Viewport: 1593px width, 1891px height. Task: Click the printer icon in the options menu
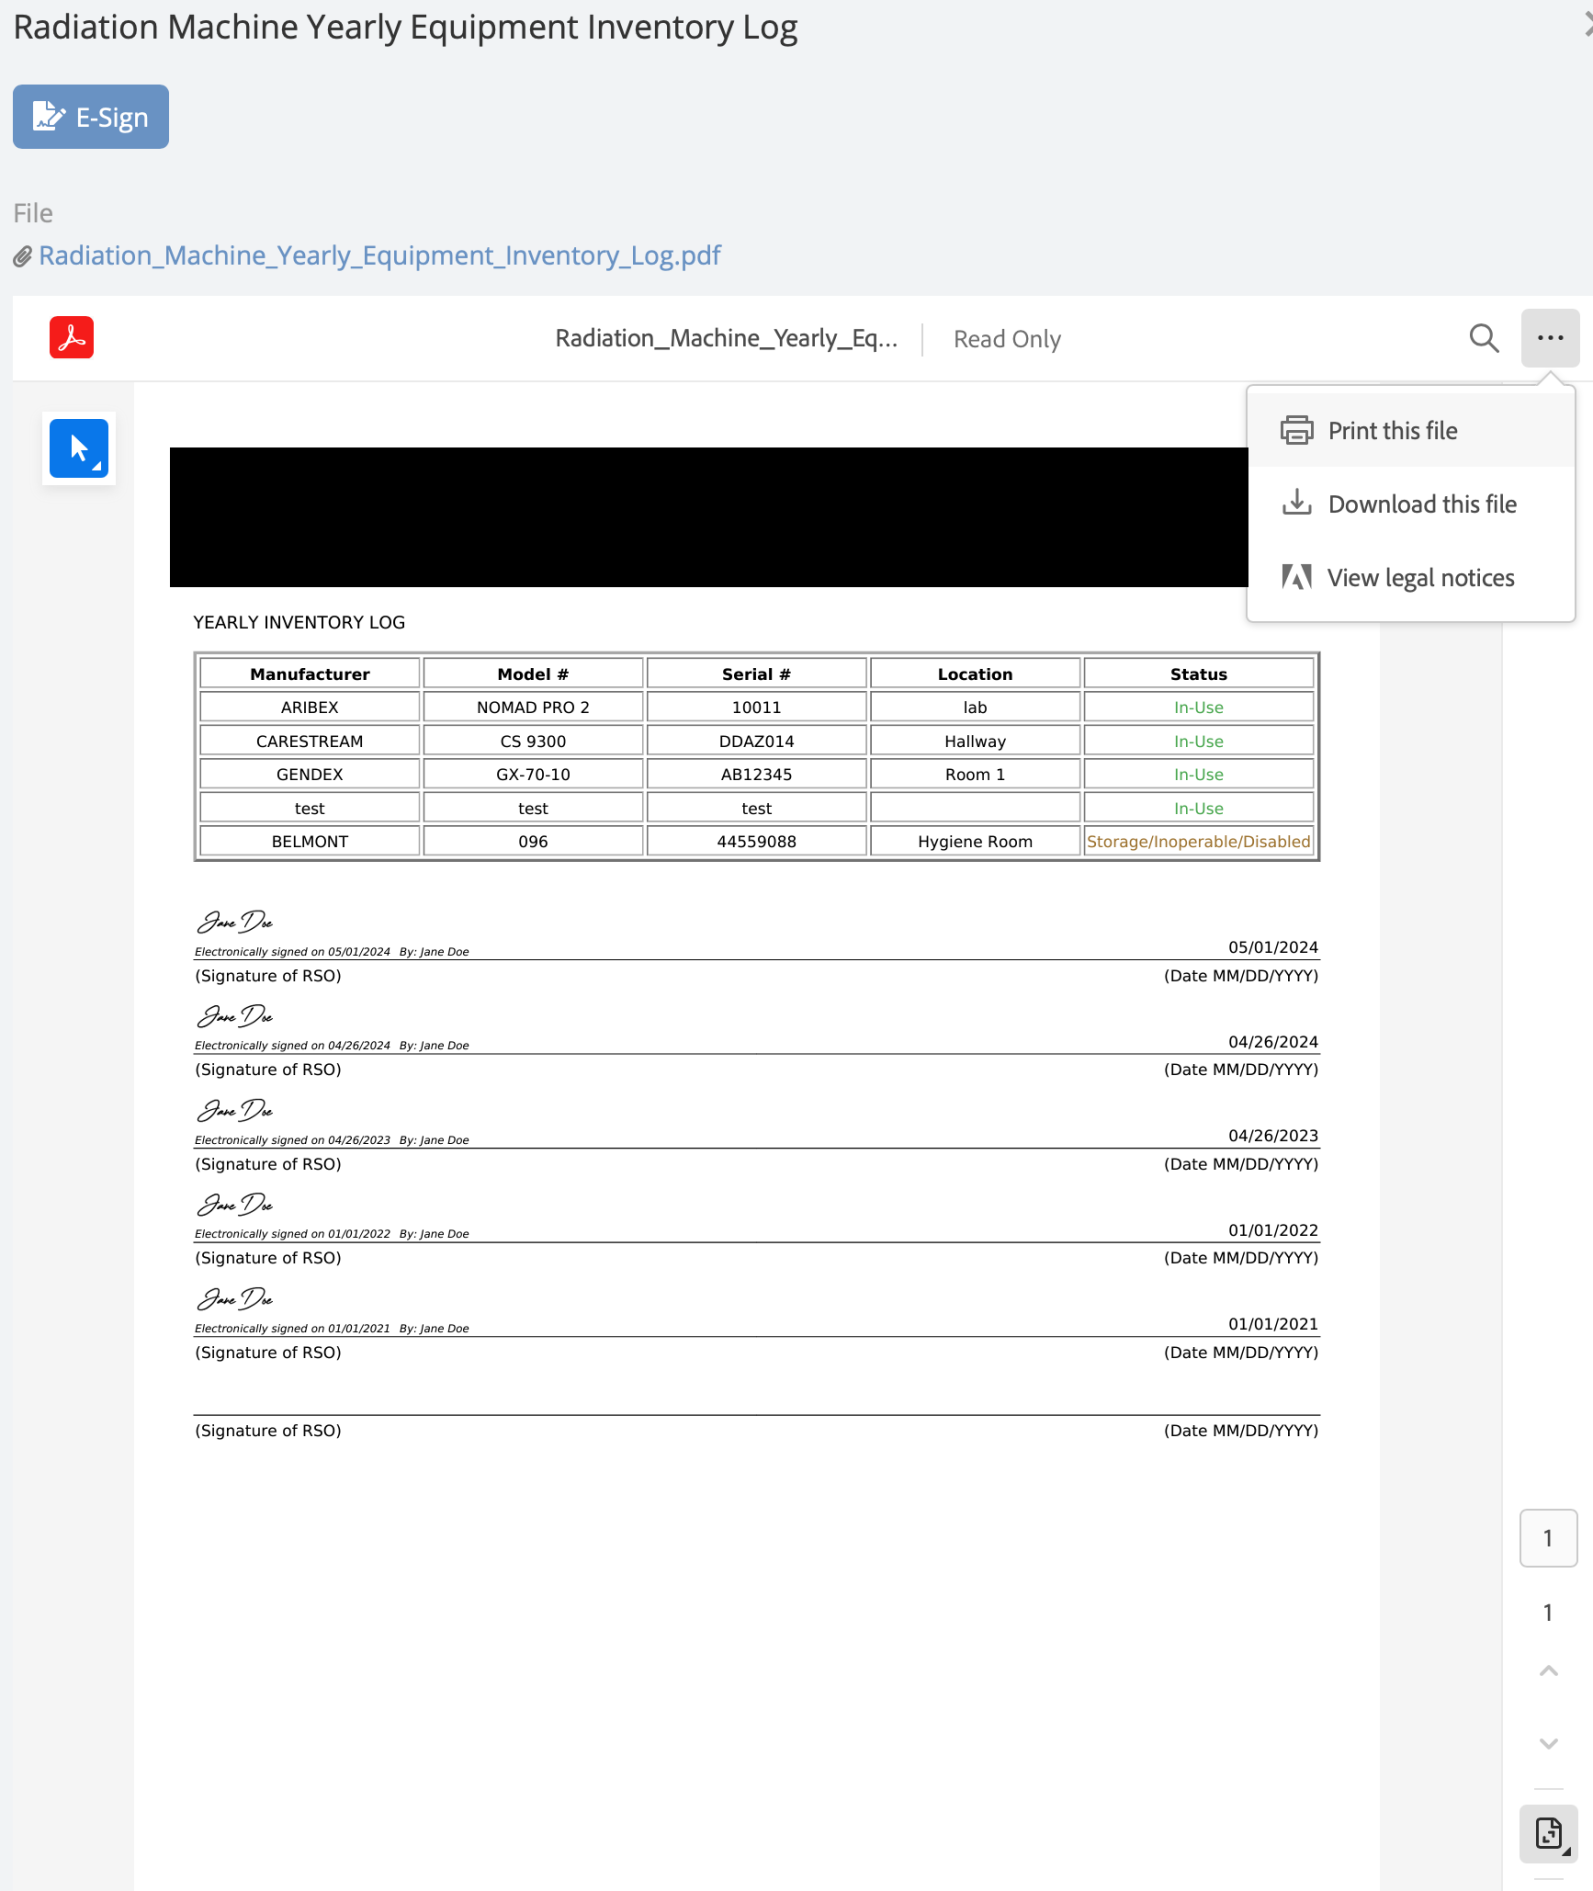[1296, 431]
